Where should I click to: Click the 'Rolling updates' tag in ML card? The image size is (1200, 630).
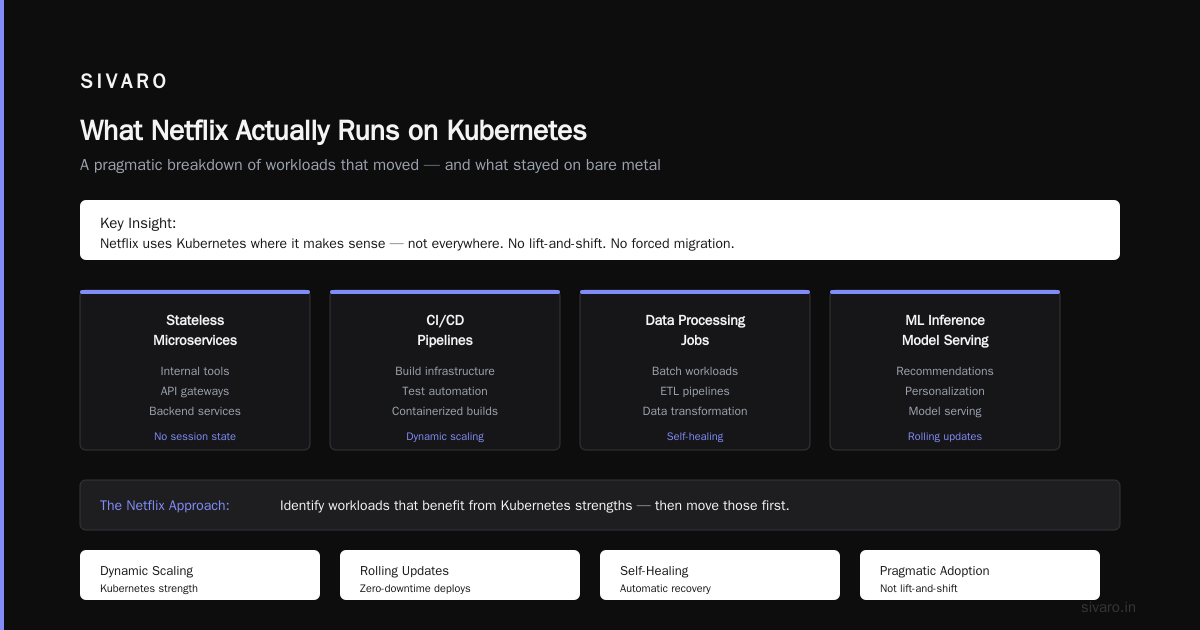[x=945, y=436]
